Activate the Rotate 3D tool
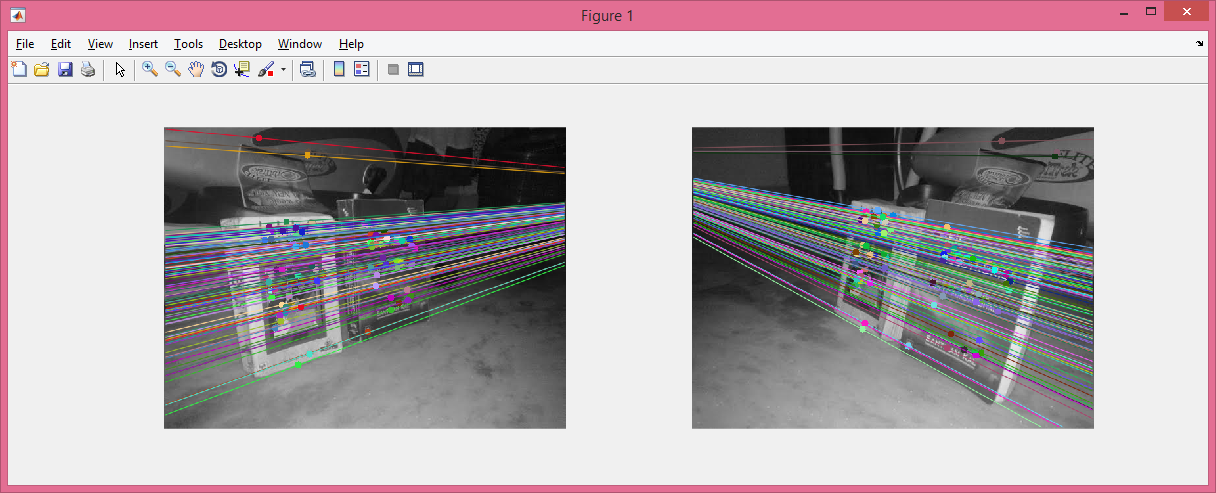 (x=219, y=70)
